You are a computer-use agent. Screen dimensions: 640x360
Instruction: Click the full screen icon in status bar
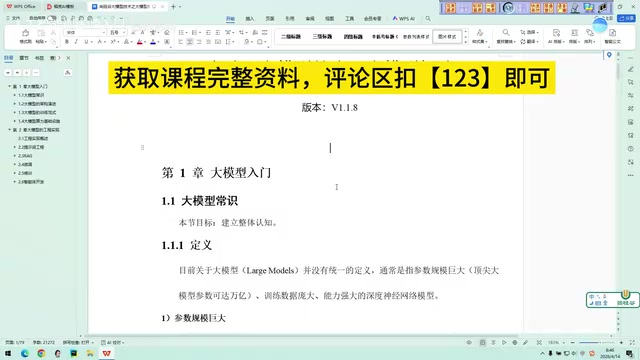click(x=632, y=342)
